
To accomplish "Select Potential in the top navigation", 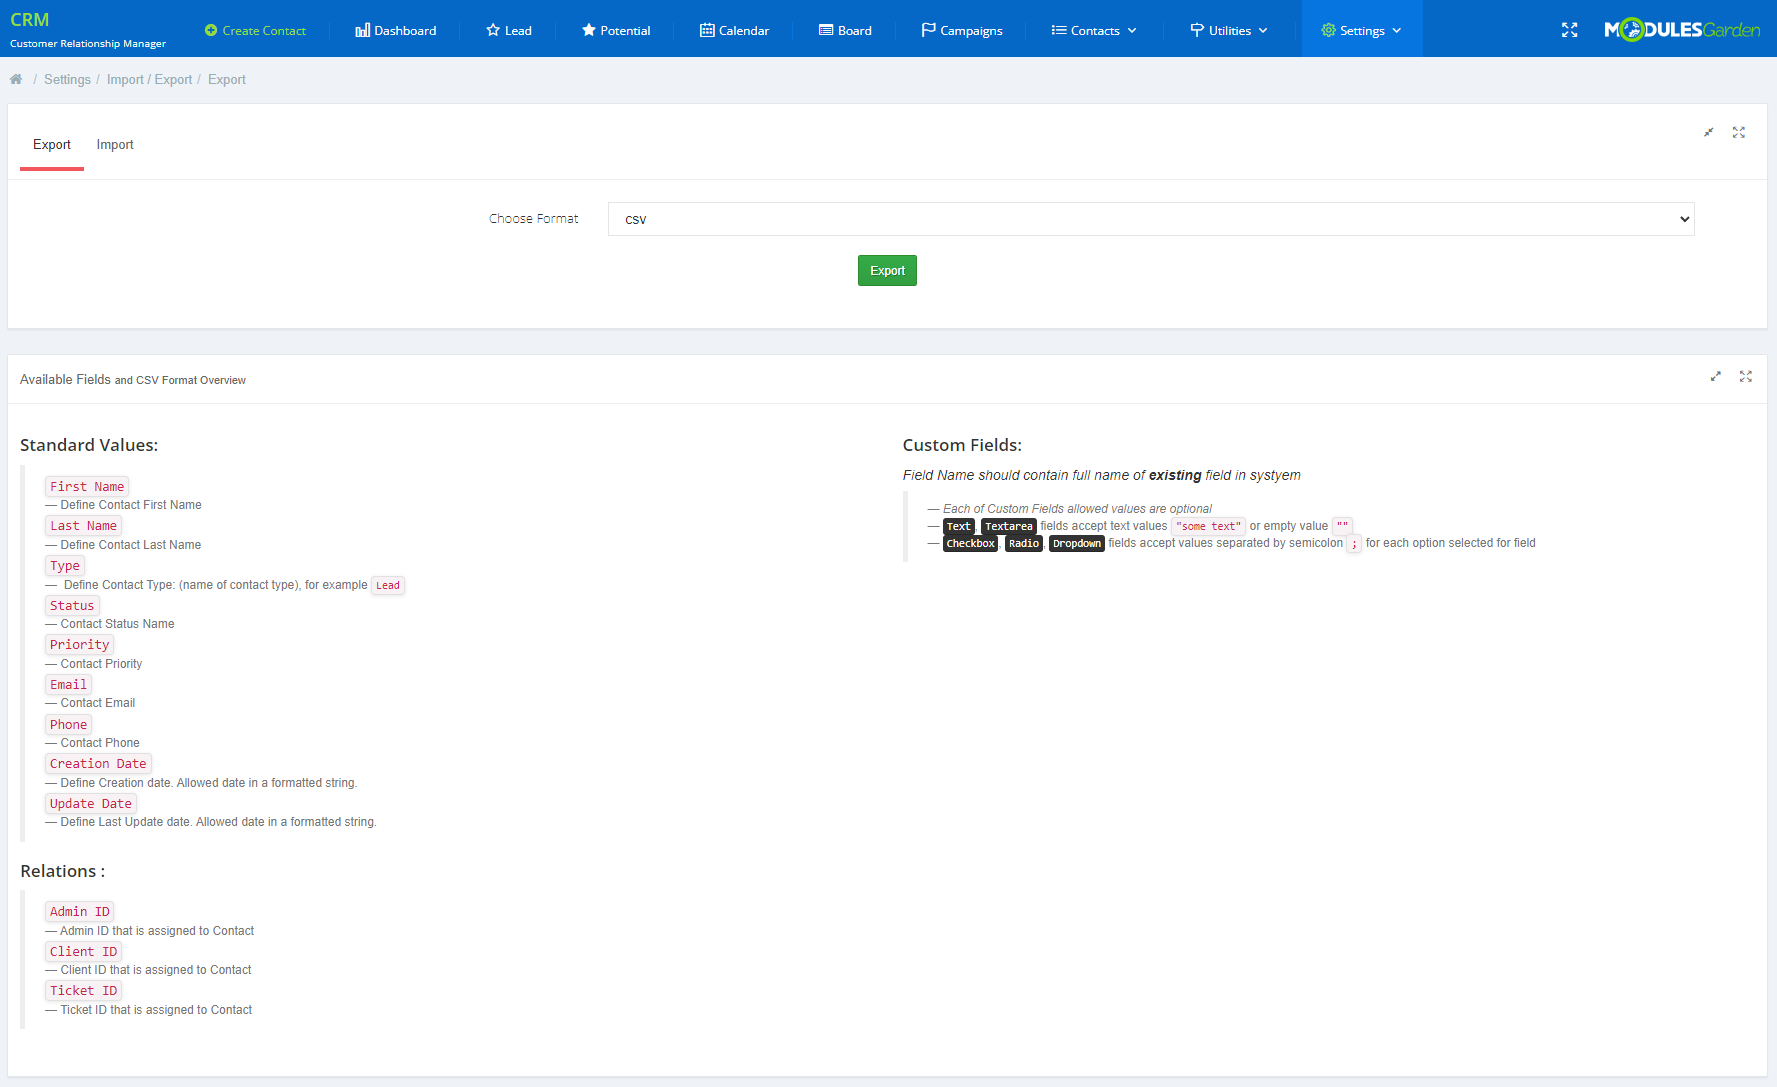I will (x=616, y=30).
